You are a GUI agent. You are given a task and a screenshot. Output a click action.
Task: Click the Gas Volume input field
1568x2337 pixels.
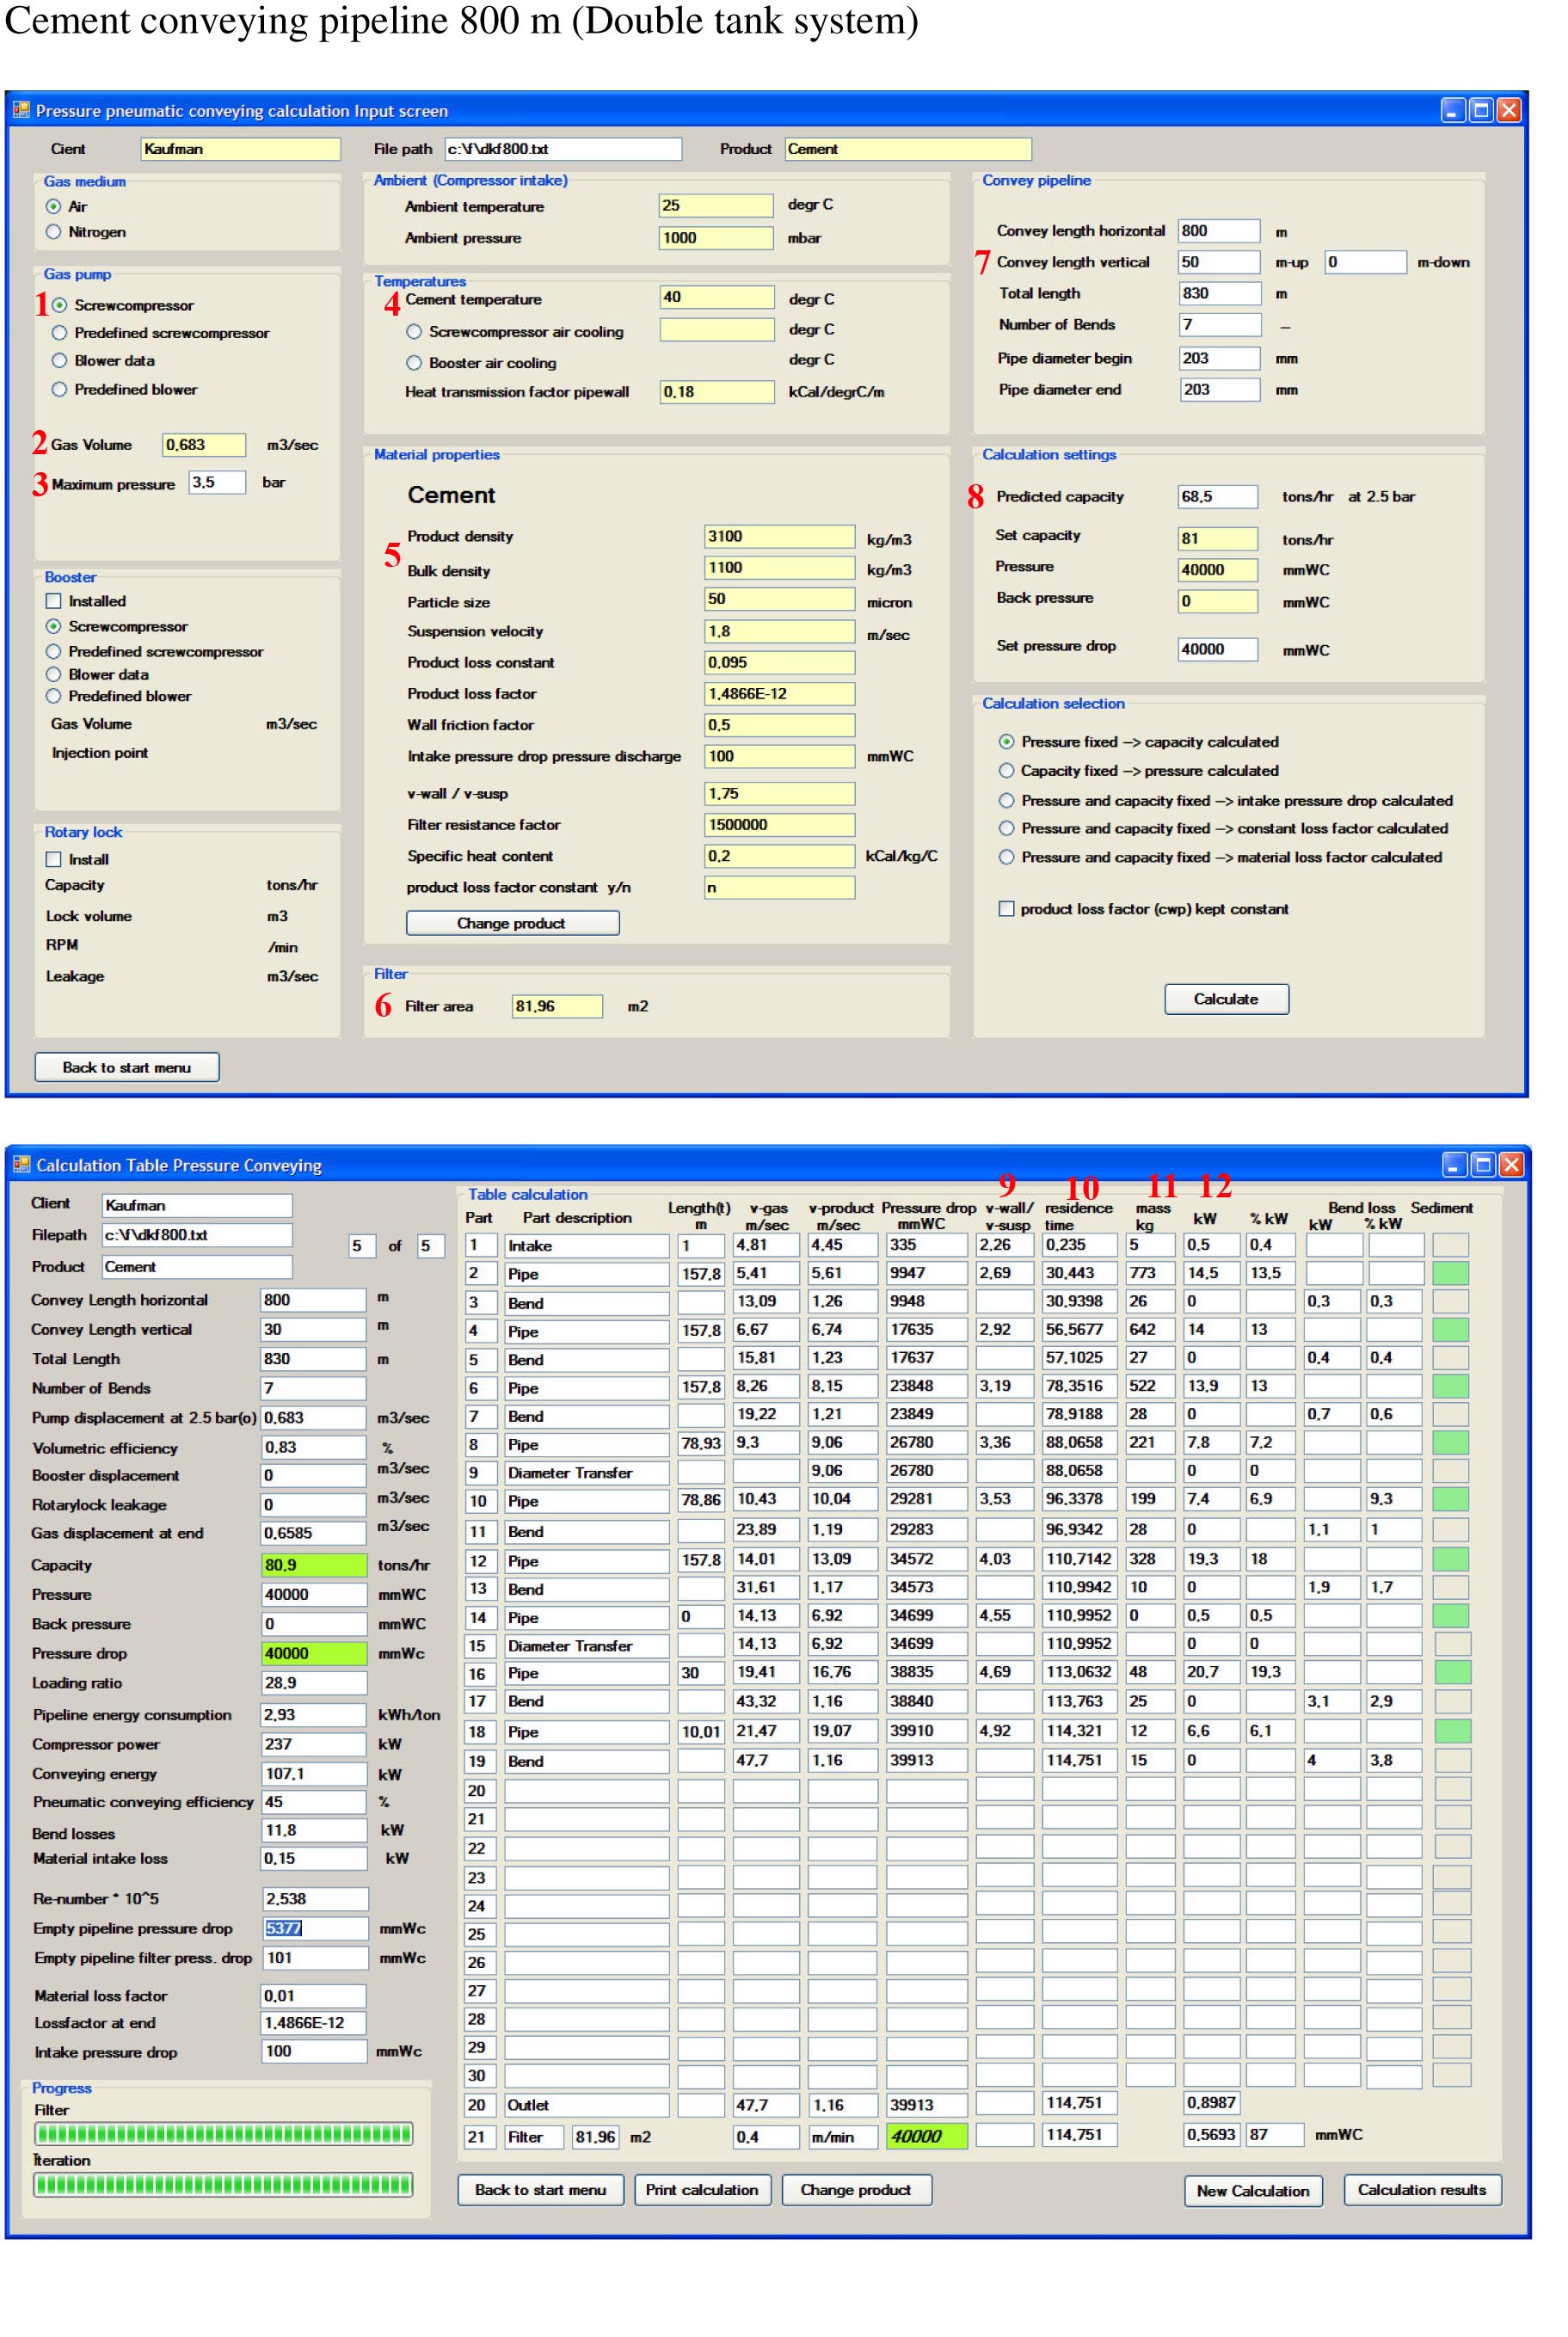click(203, 445)
